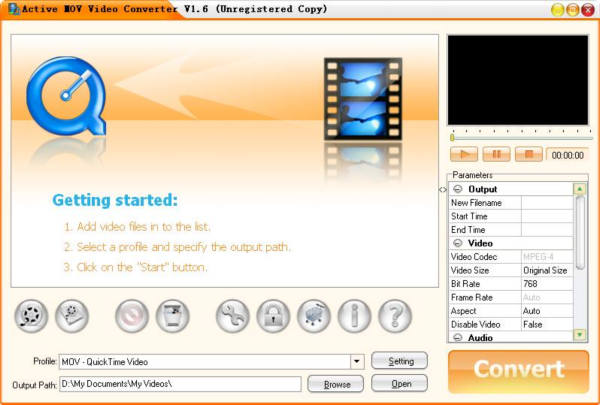Open the Profile dropdown list

[x=357, y=361]
